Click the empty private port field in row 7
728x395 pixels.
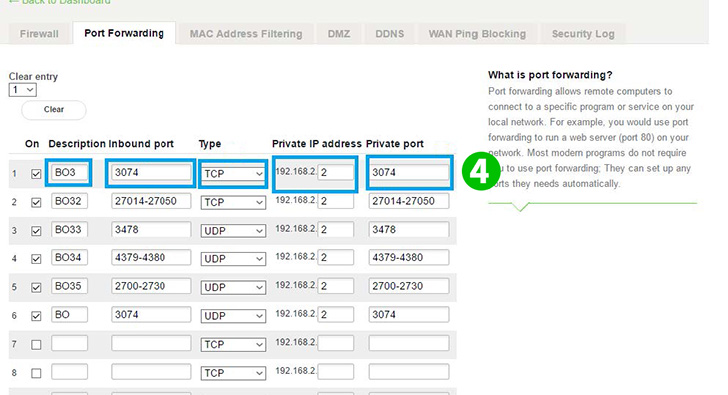click(x=409, y=343)
